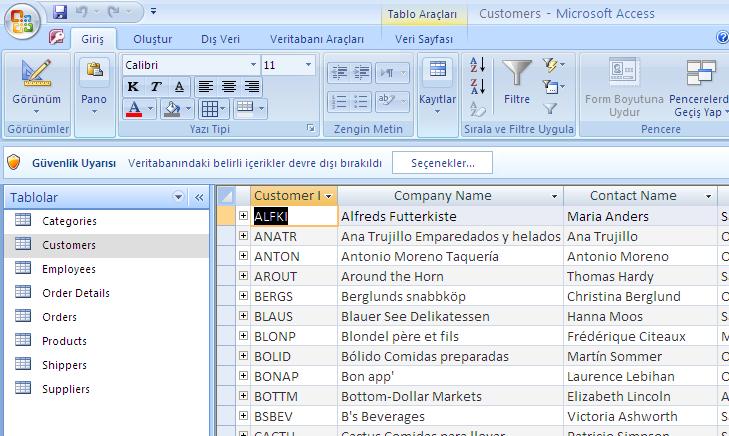Apply the red font color

pos(134,109)
